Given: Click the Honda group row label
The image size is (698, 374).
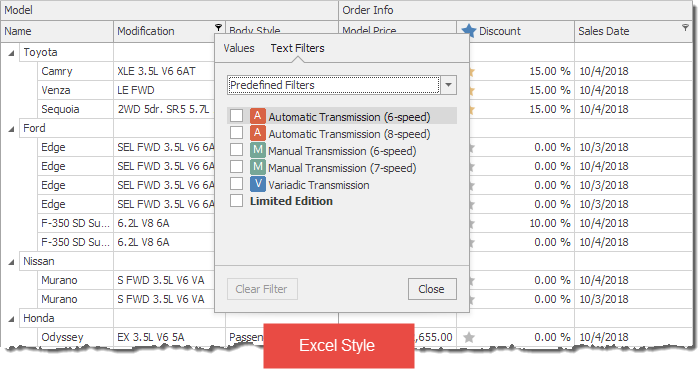Looking at the screenshot, I should (39, 318).
